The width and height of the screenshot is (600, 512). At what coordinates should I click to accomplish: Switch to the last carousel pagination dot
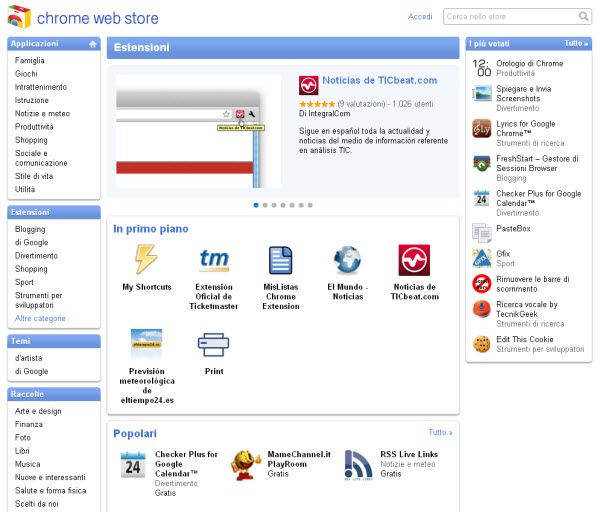coord(310,205)
